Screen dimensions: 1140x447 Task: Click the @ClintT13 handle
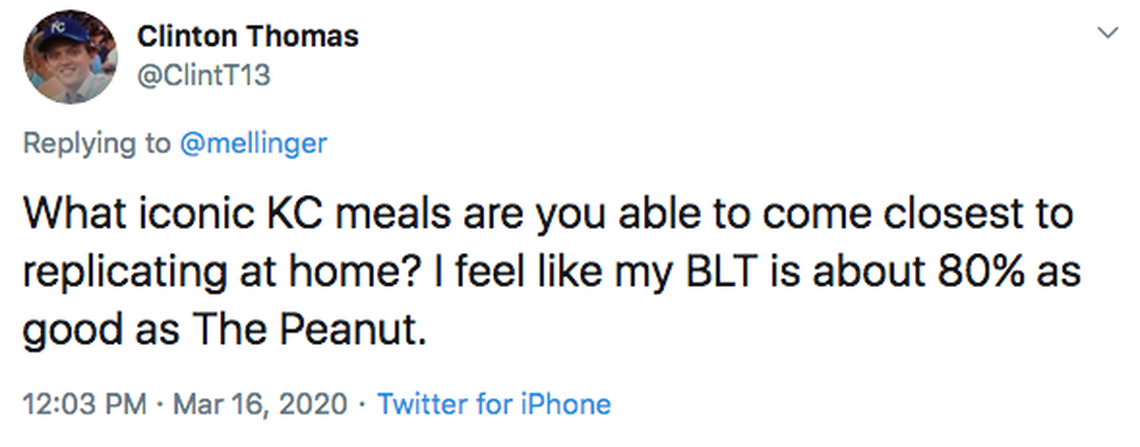click(203, 75)
